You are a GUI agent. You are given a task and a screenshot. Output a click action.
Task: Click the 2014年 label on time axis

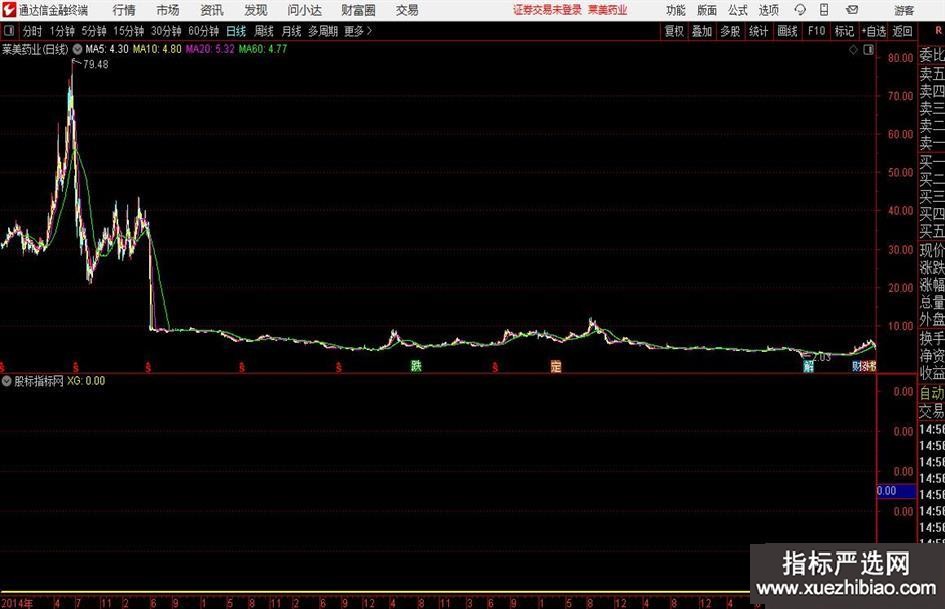tap(17, 603)
